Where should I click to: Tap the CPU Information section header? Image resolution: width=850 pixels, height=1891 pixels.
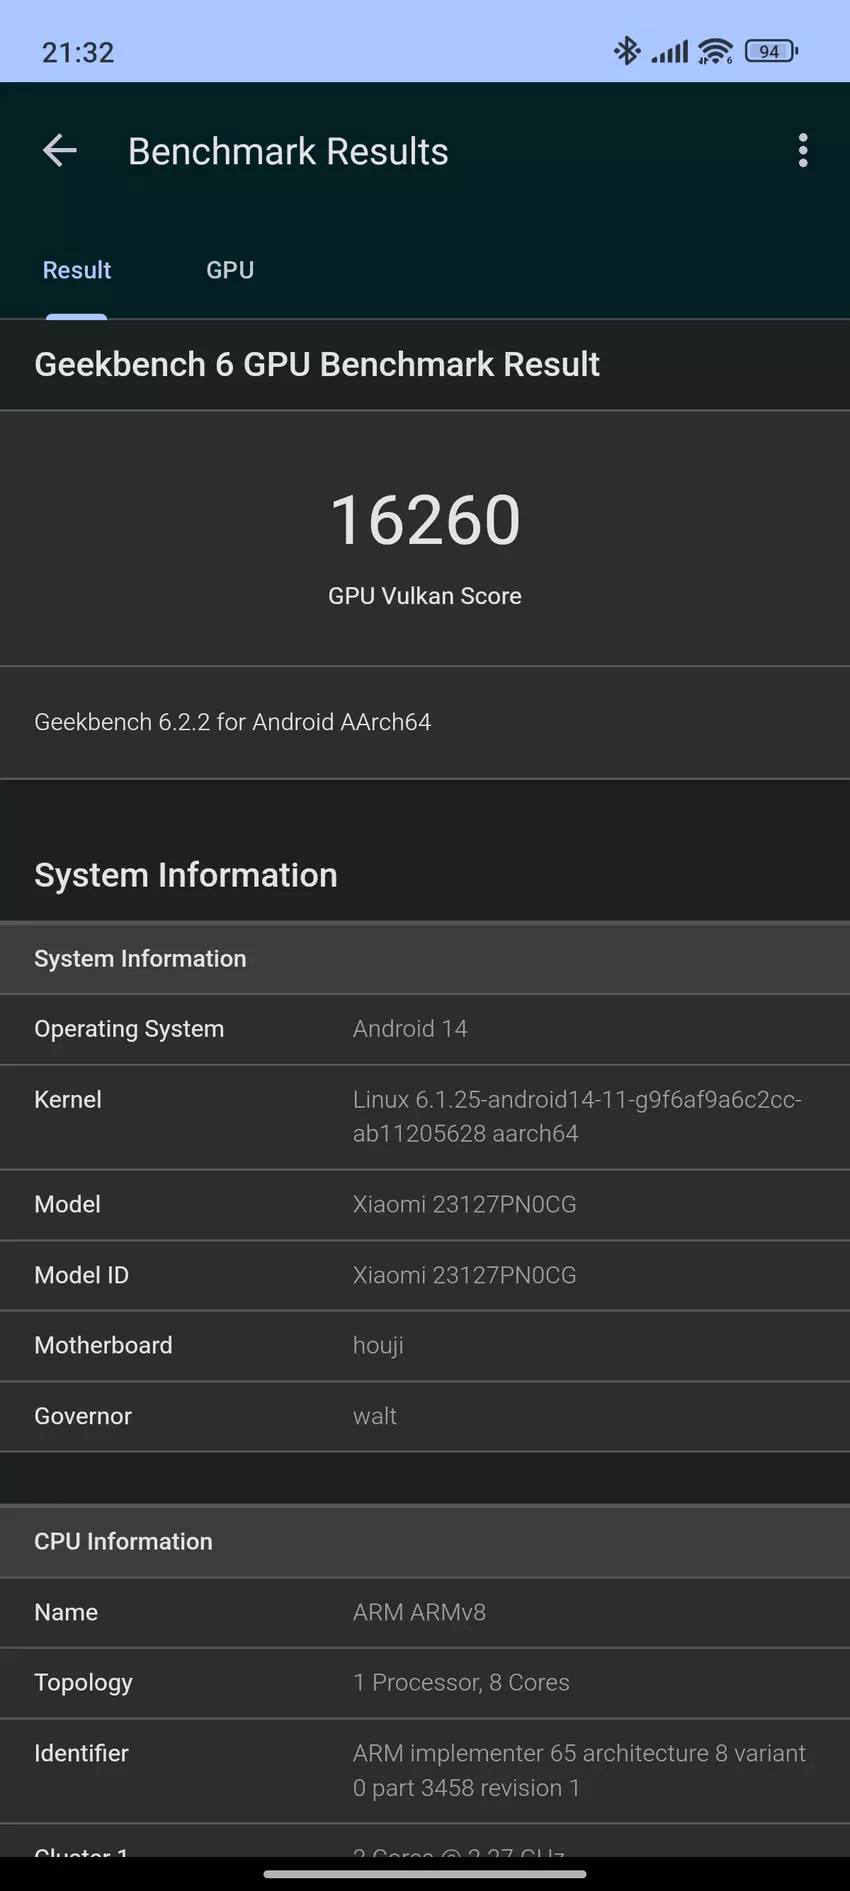coord(425,1541)
